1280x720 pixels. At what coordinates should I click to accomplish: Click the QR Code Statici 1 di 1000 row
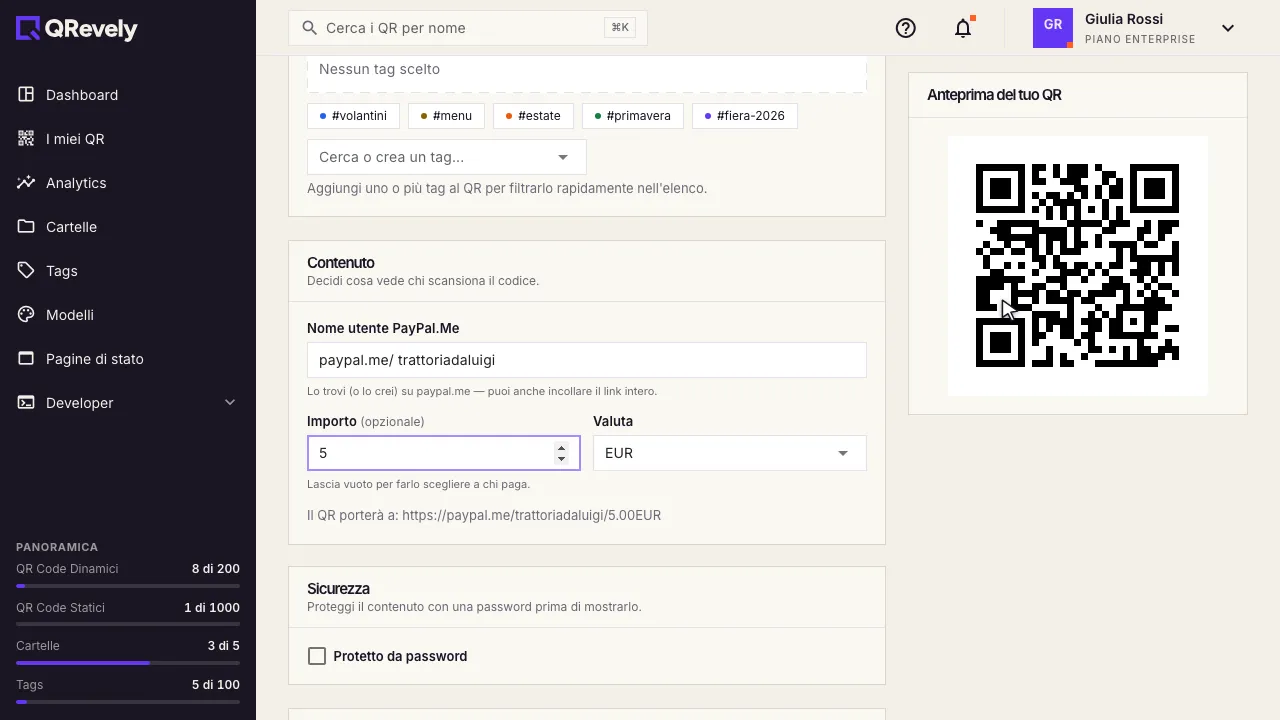coord(128,608)
